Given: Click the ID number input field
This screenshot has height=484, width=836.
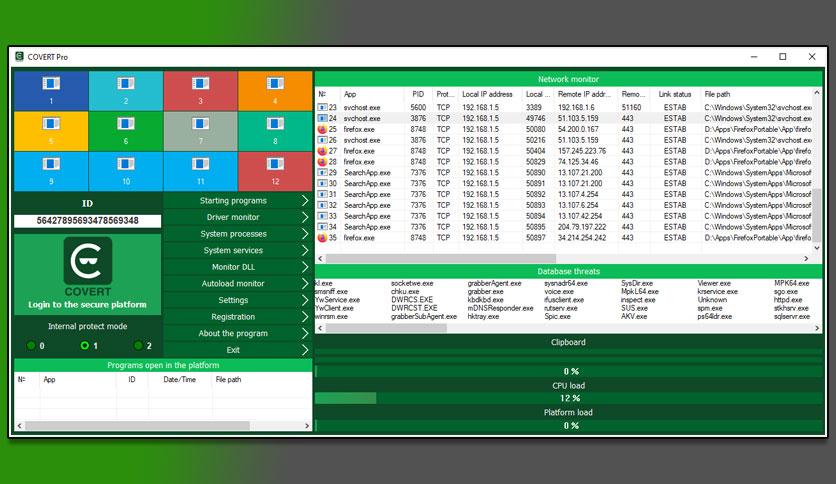Looking at the screenshot, I should [87, 221].
